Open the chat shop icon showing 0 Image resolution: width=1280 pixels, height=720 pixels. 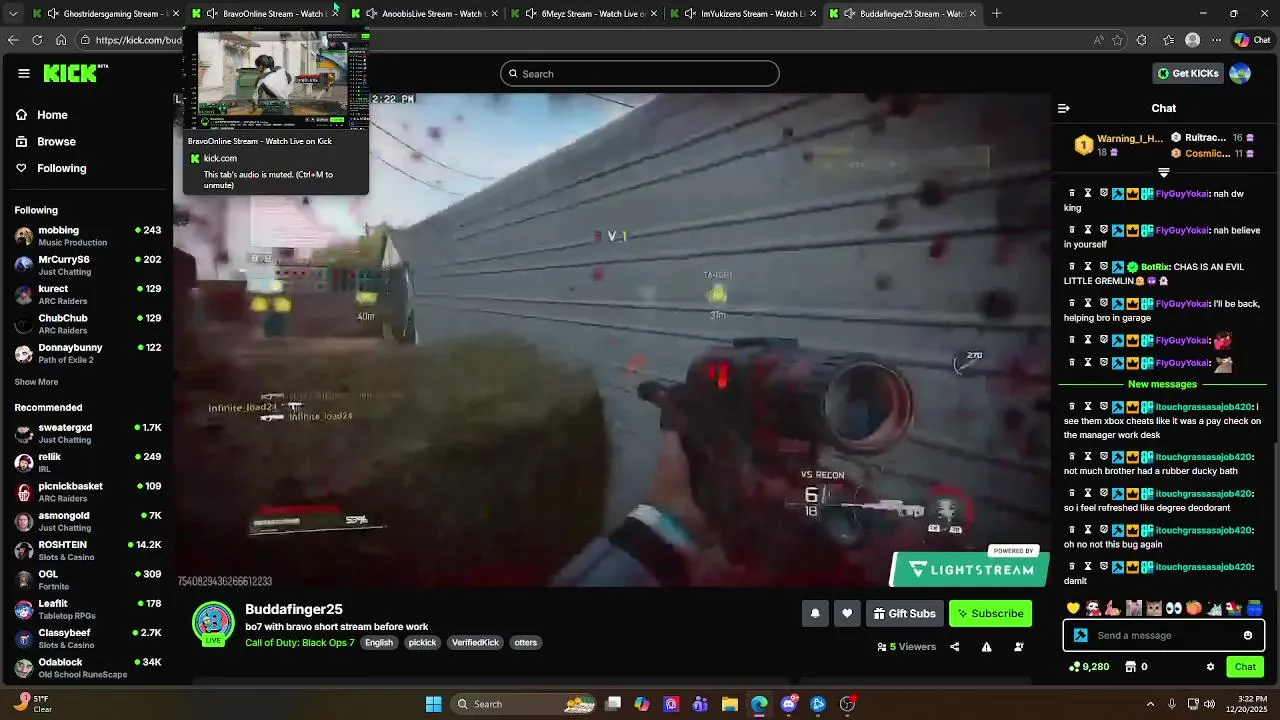coord(1136,667)
